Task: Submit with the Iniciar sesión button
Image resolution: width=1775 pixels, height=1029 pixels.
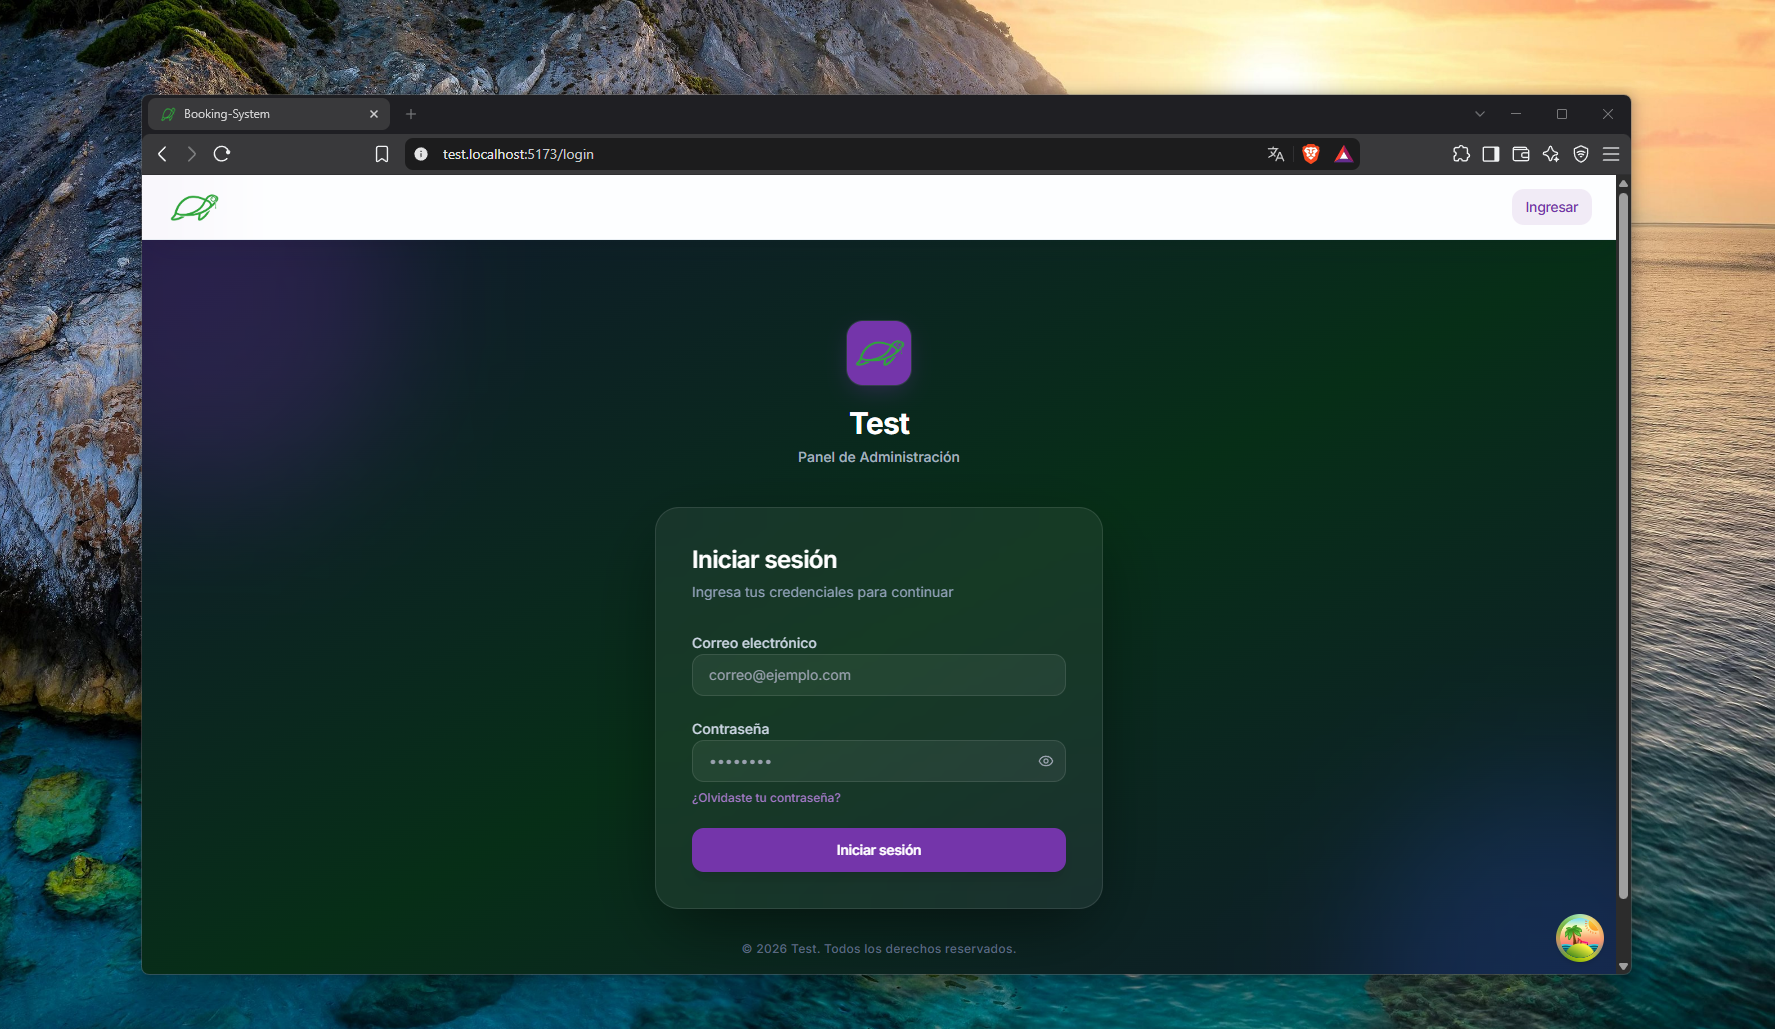Action: (x=879, y=850)
